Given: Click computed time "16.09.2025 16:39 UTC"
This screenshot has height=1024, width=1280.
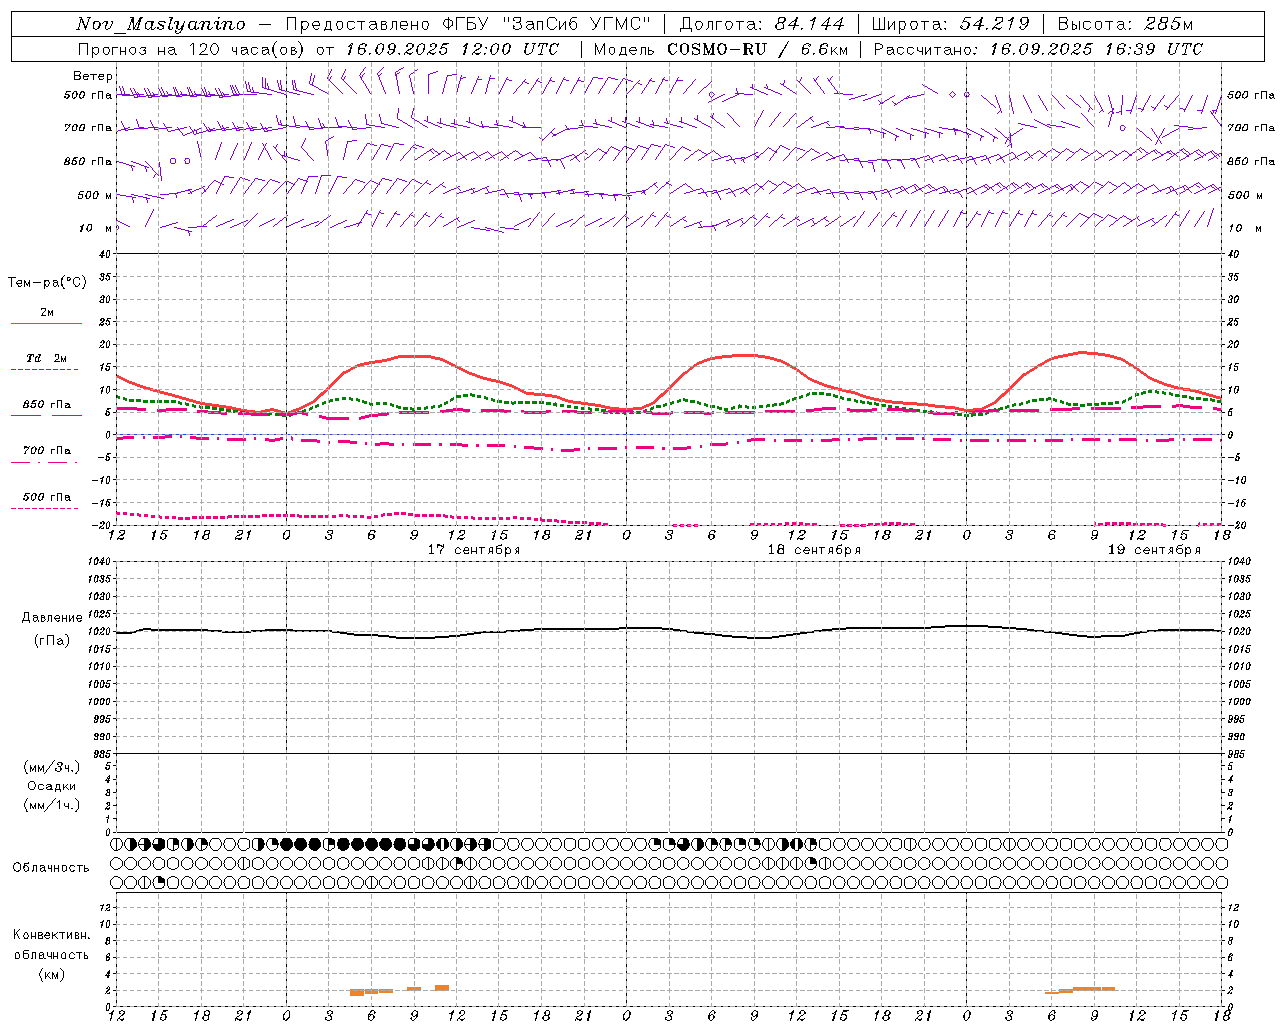Looking at the screenshot, I should [1096, 49].
